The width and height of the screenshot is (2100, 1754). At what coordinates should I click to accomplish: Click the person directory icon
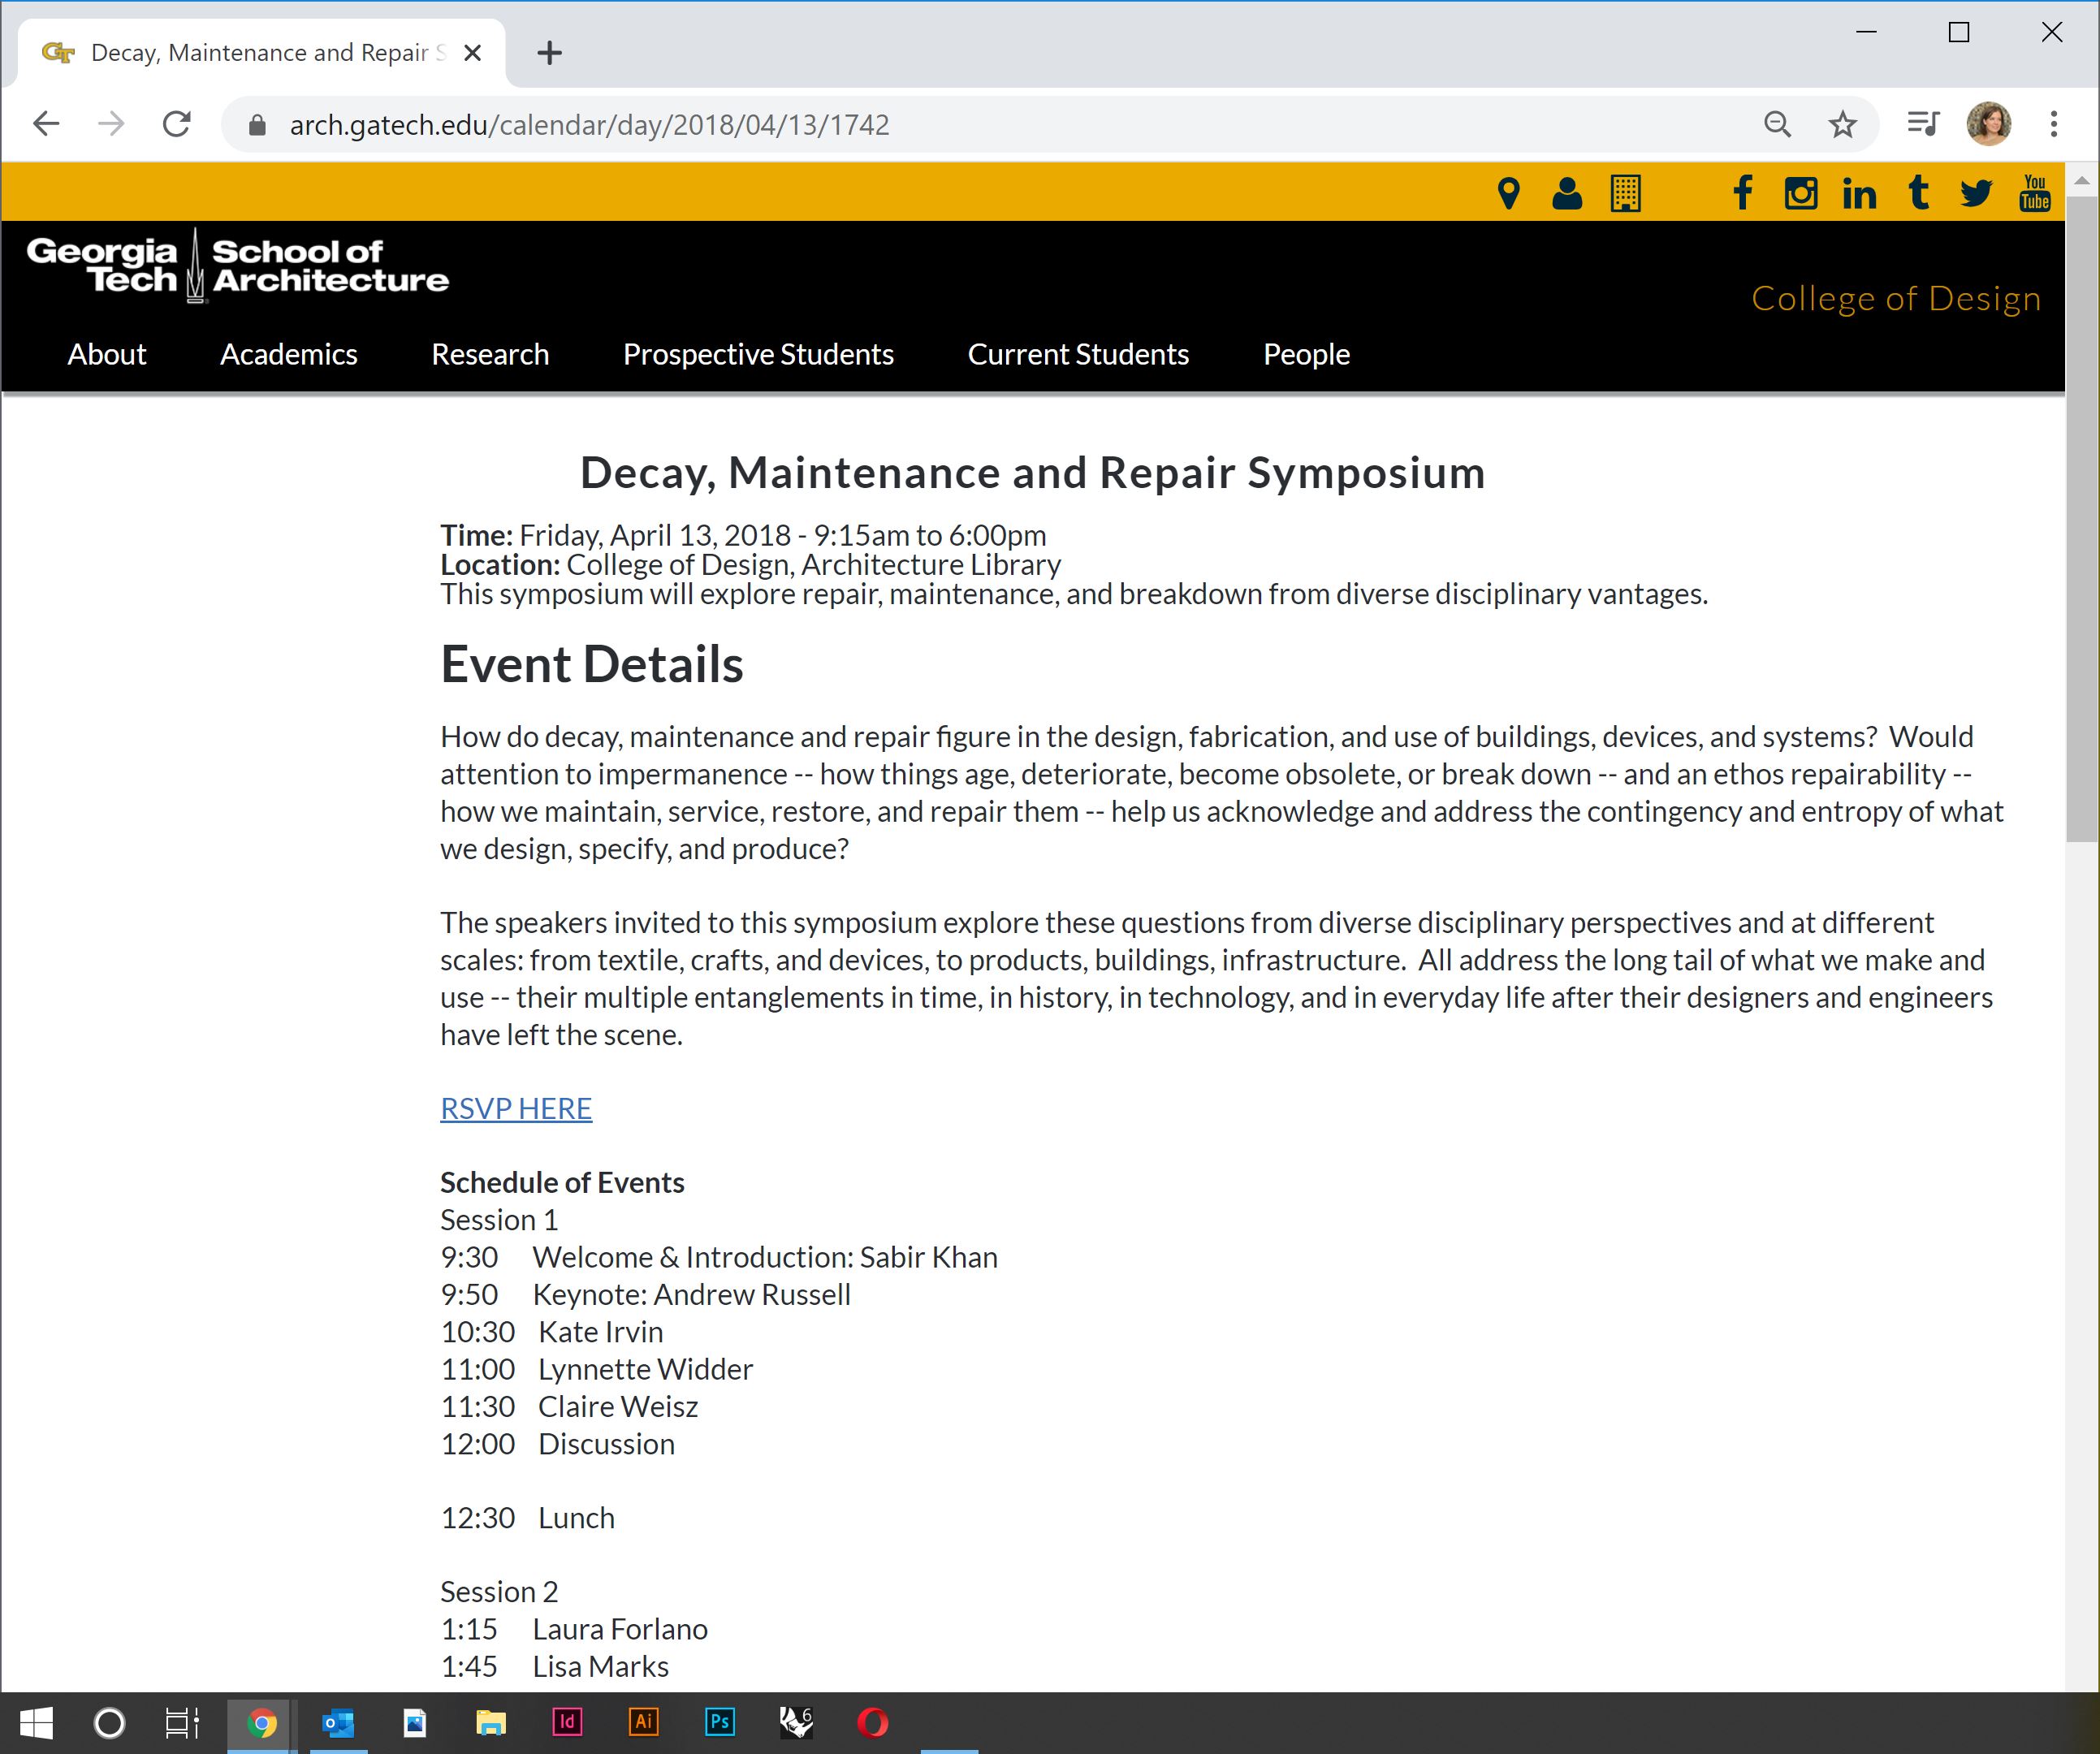[x=1566, y=193]
